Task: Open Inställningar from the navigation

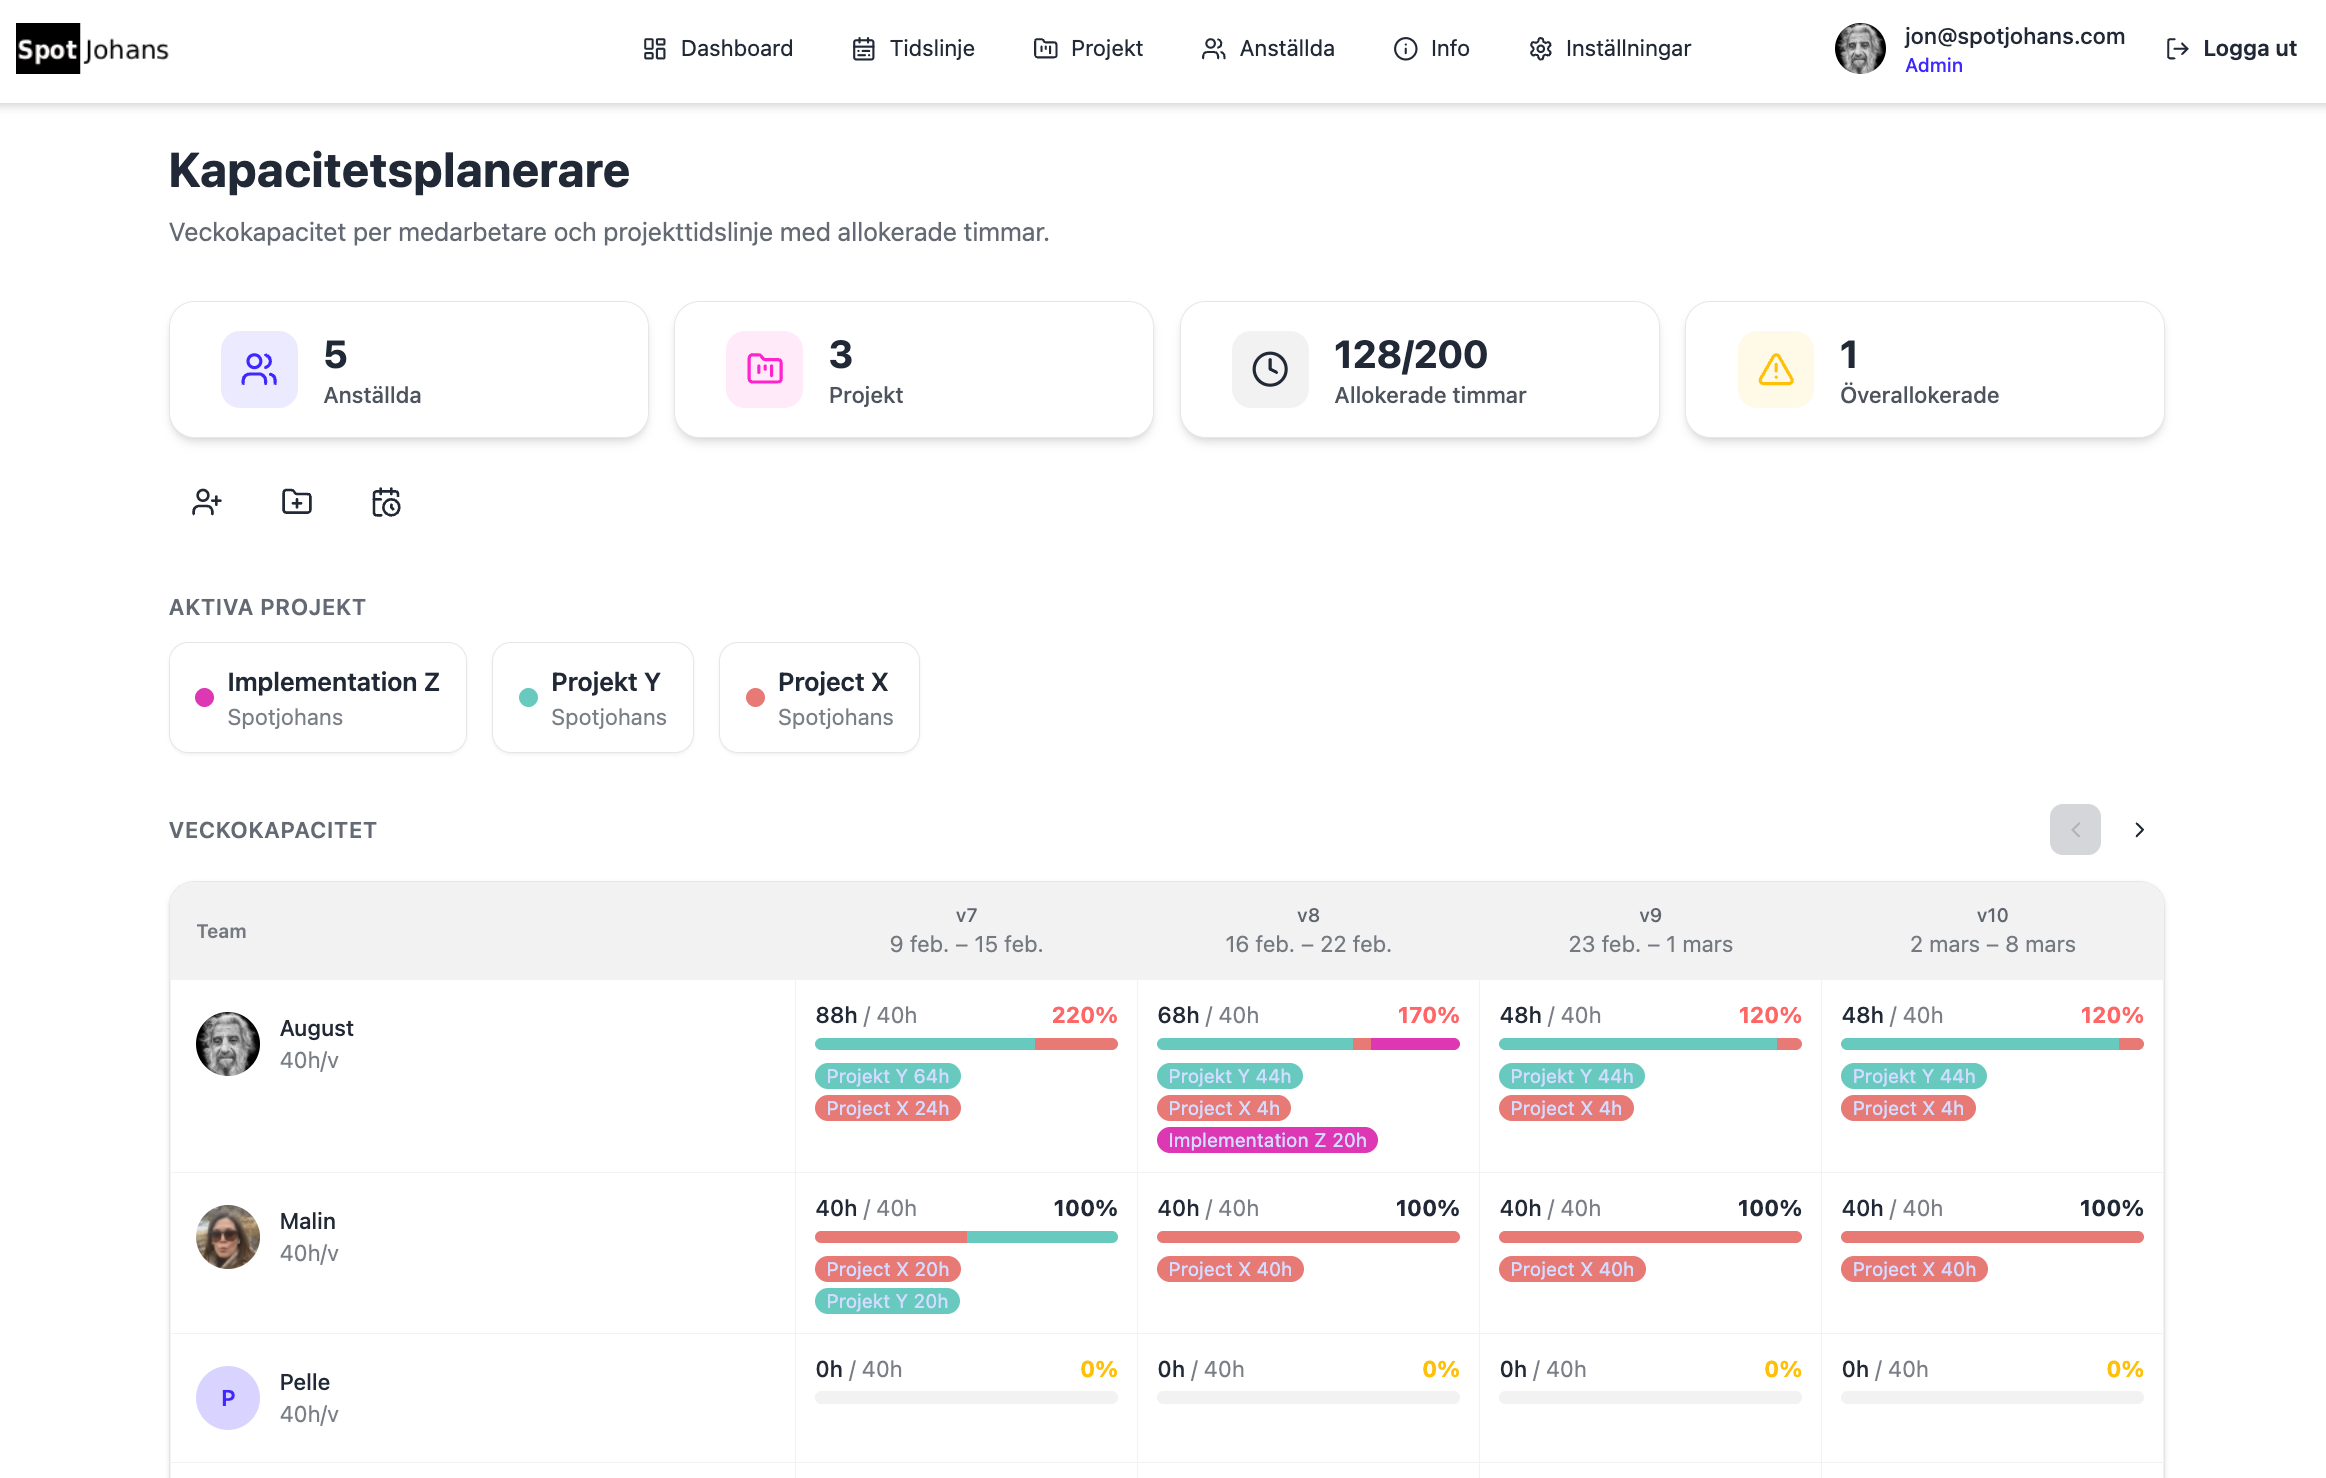Action: (1610, 48)
